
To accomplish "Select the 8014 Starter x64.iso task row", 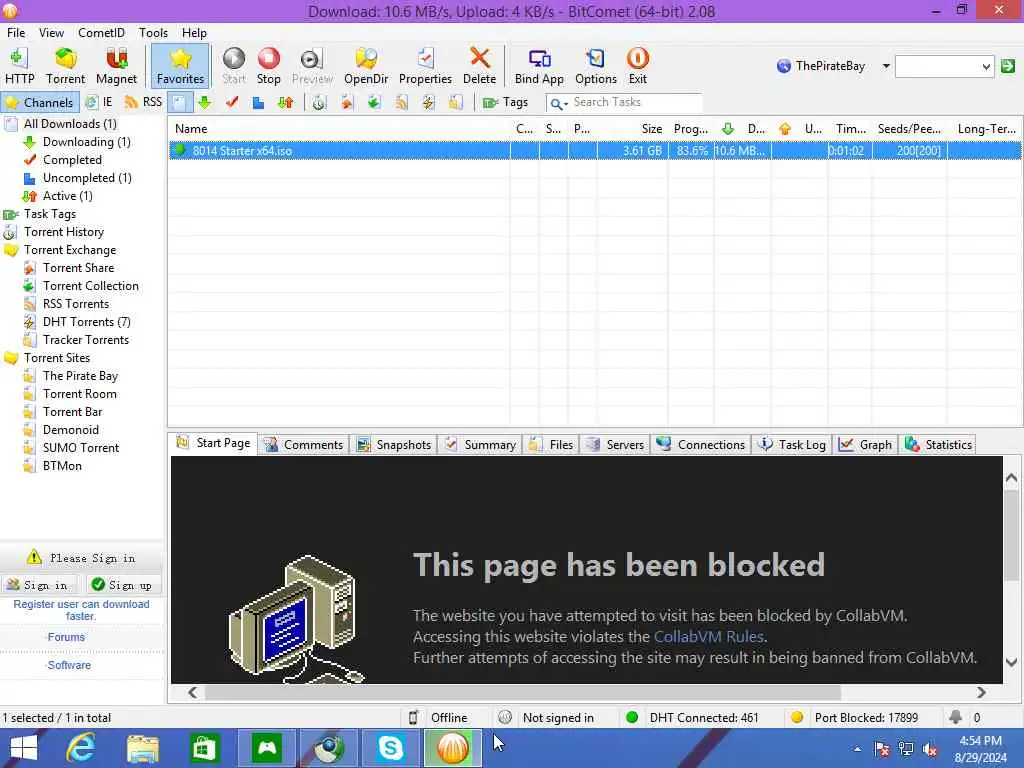I will (x=594, y=151).
